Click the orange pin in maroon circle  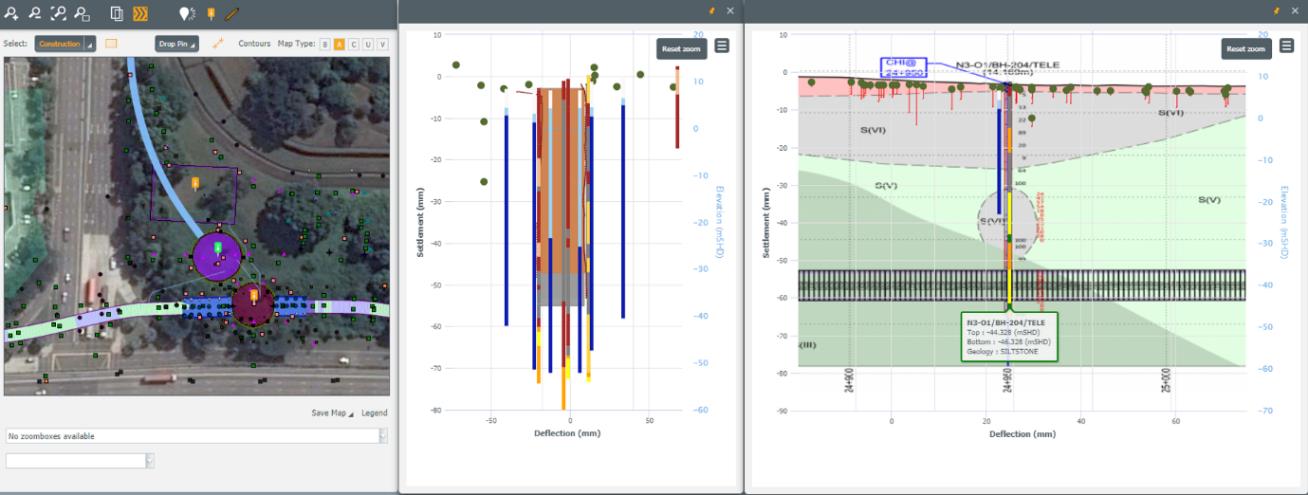click(x=254, y=296)
